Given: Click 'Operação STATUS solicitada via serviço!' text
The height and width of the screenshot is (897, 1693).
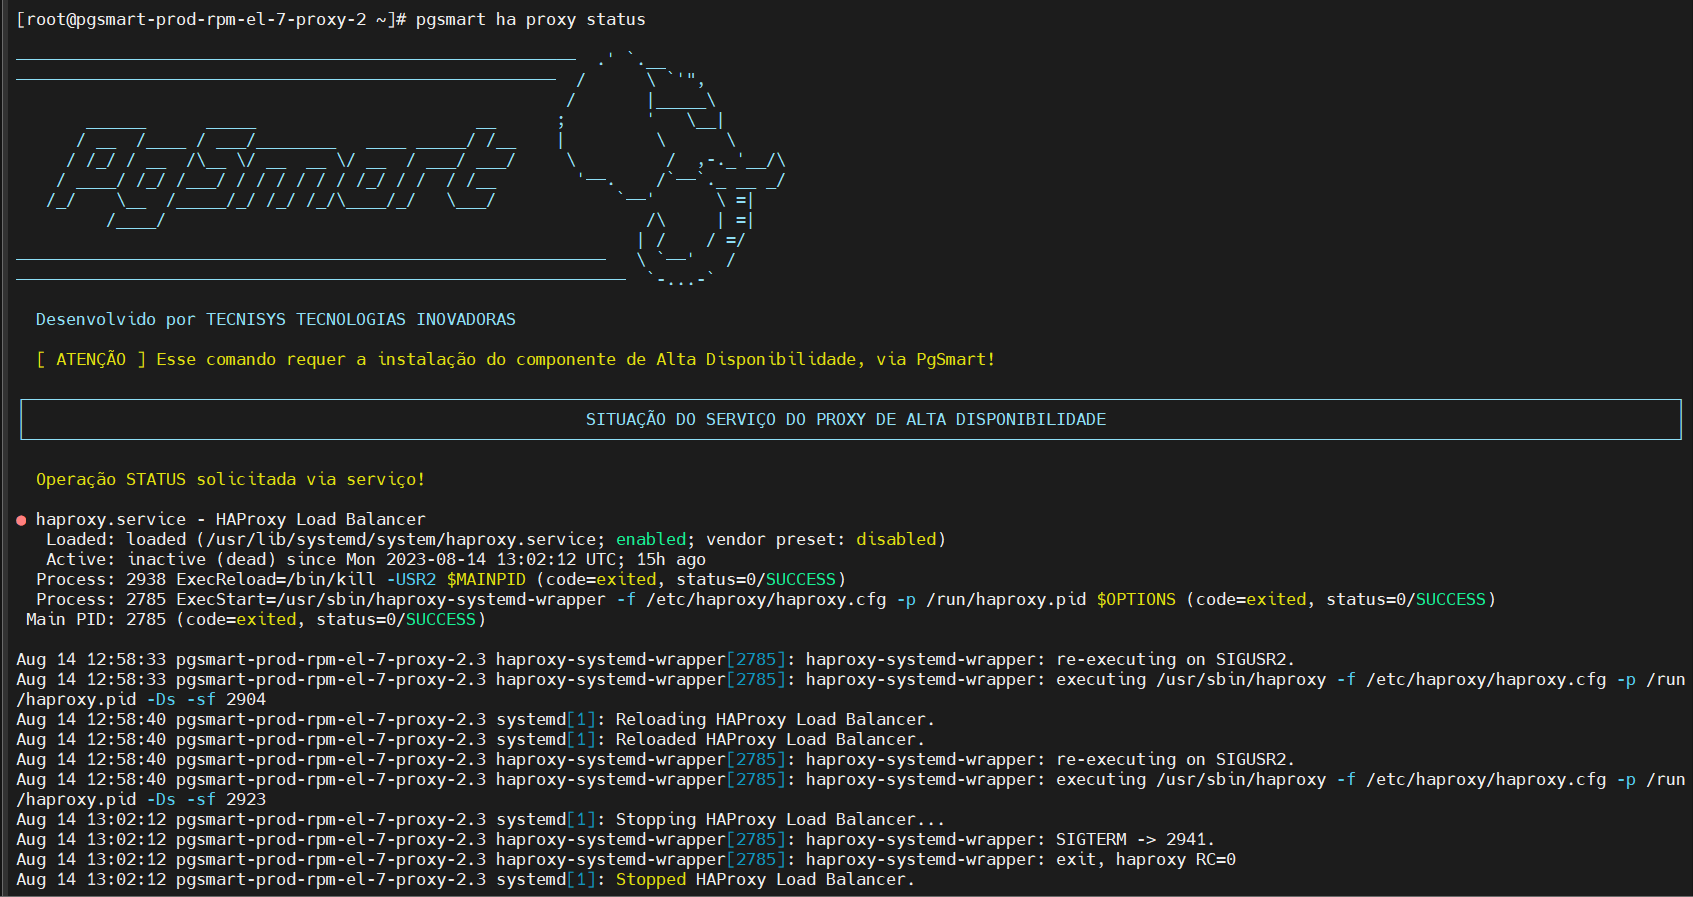Looking at the screenshot, I should tap(231, 479).
